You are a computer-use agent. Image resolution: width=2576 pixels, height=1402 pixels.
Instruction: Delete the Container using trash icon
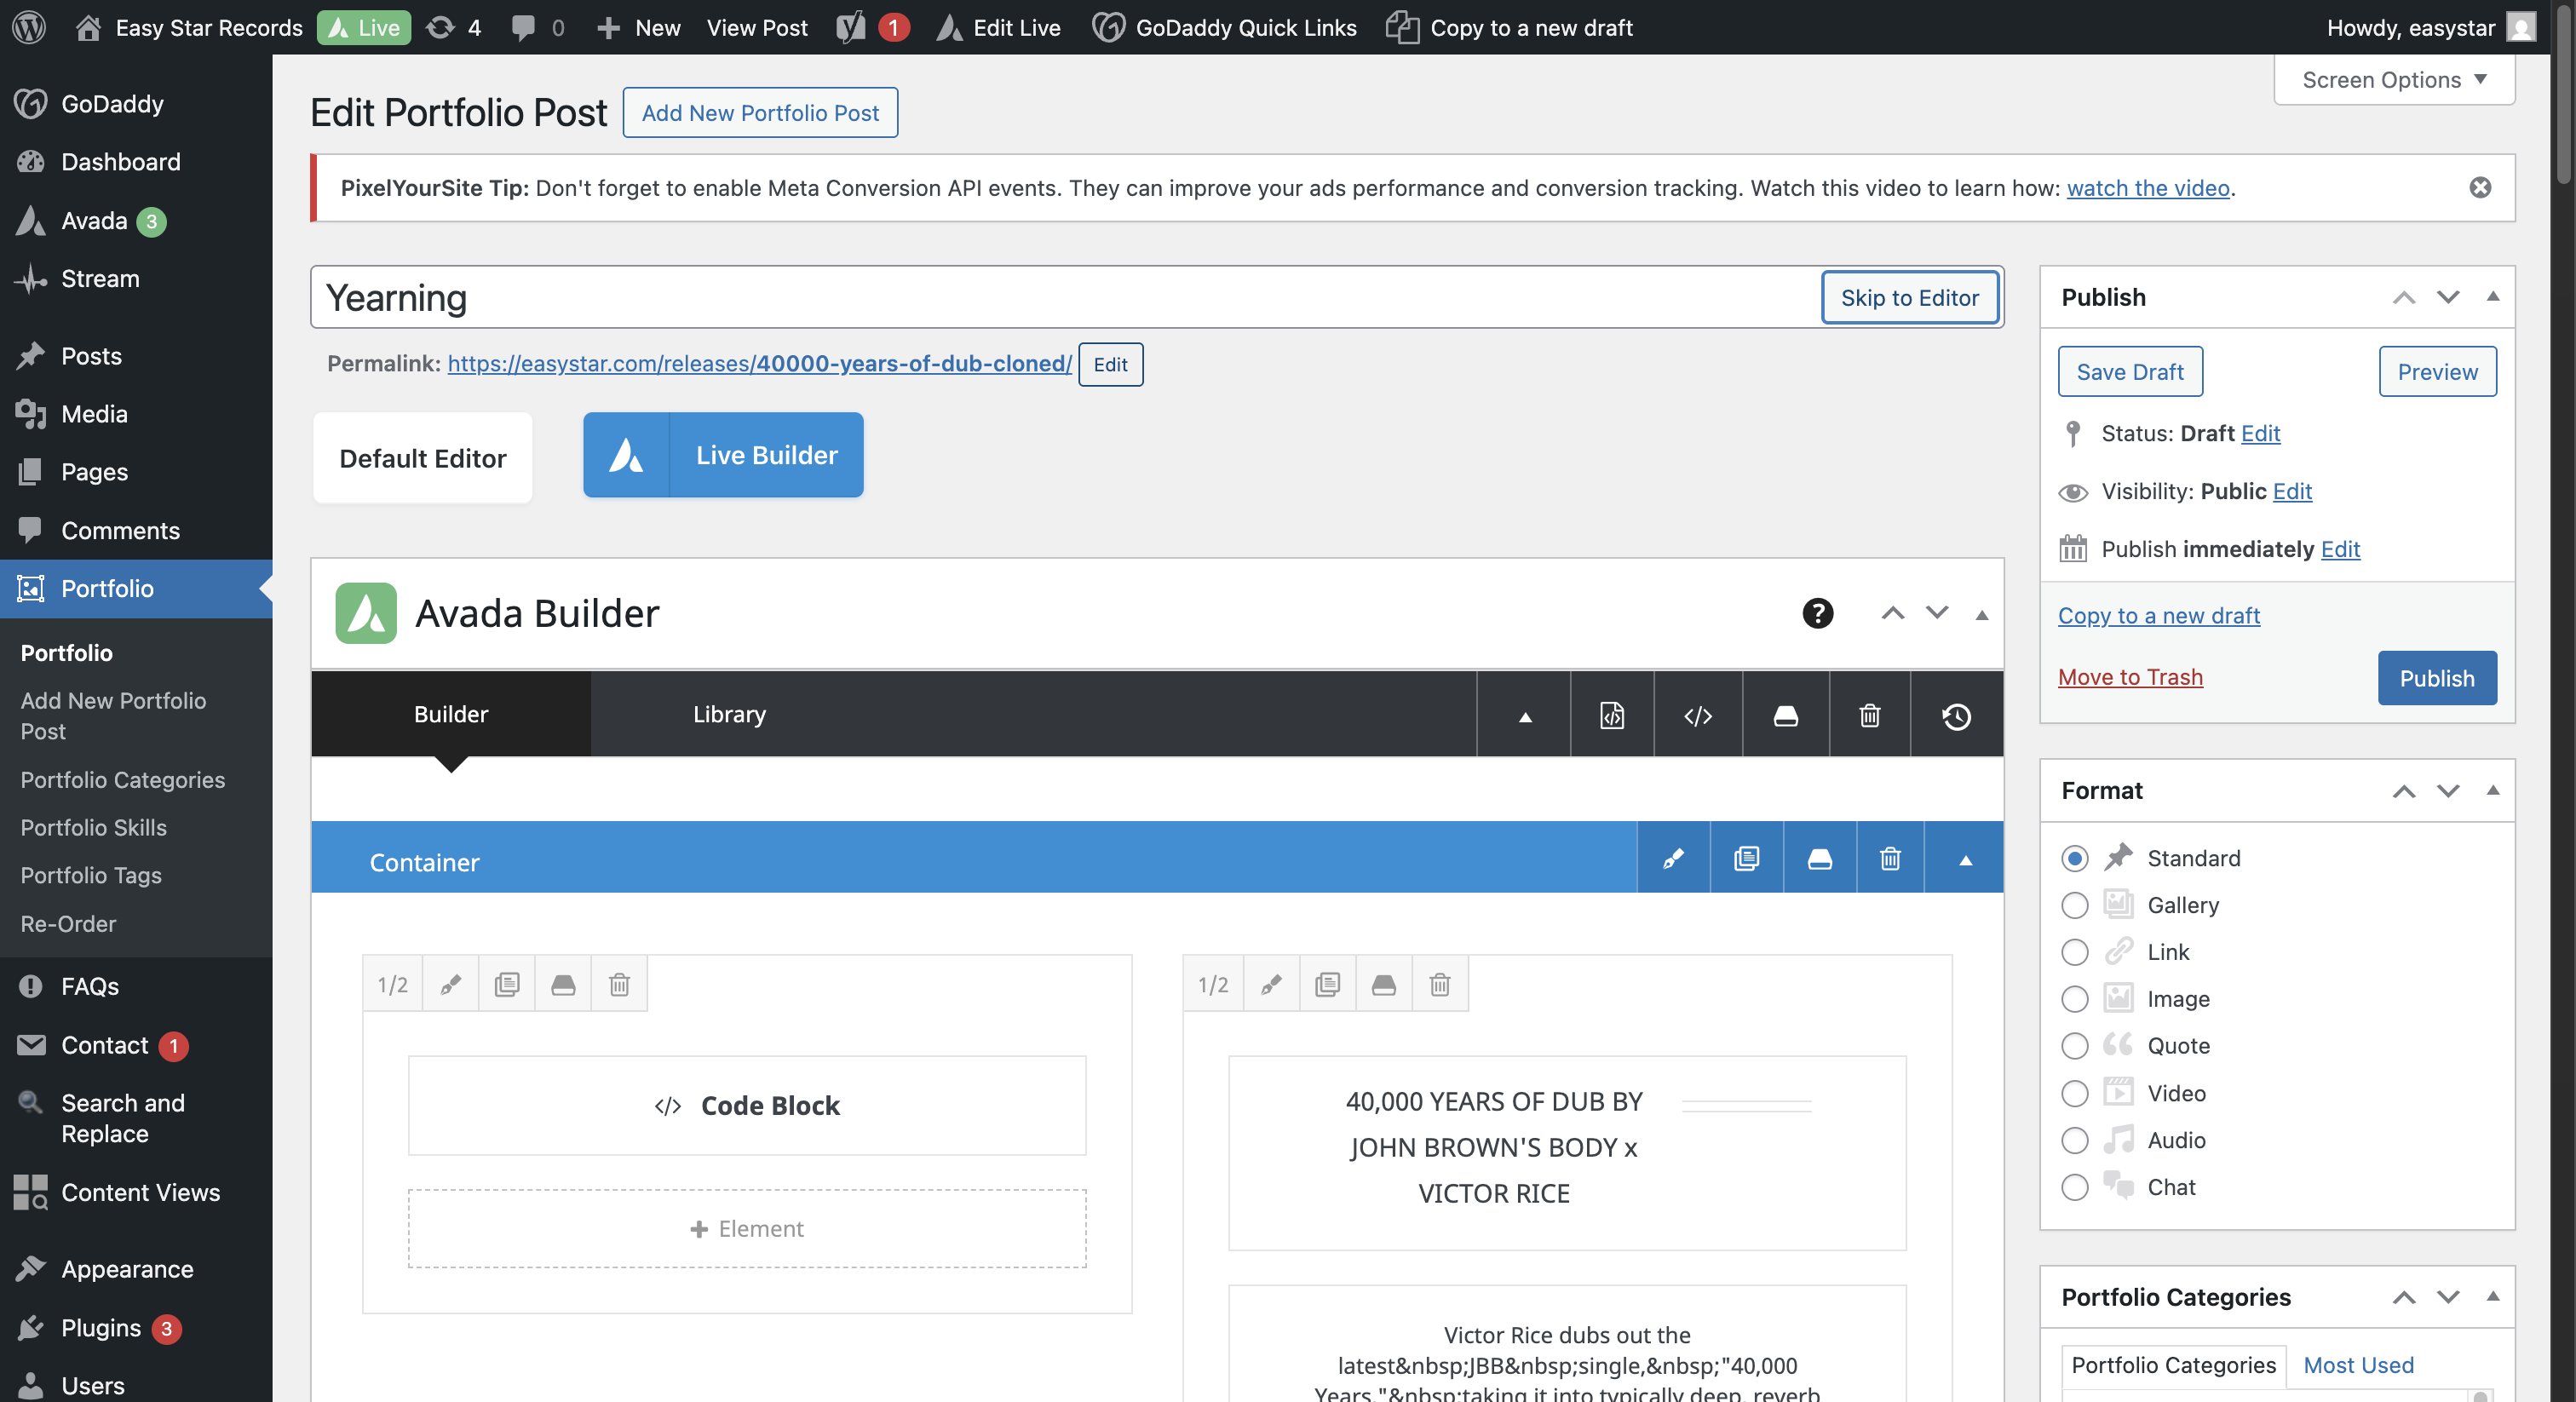click(1889, 859)
